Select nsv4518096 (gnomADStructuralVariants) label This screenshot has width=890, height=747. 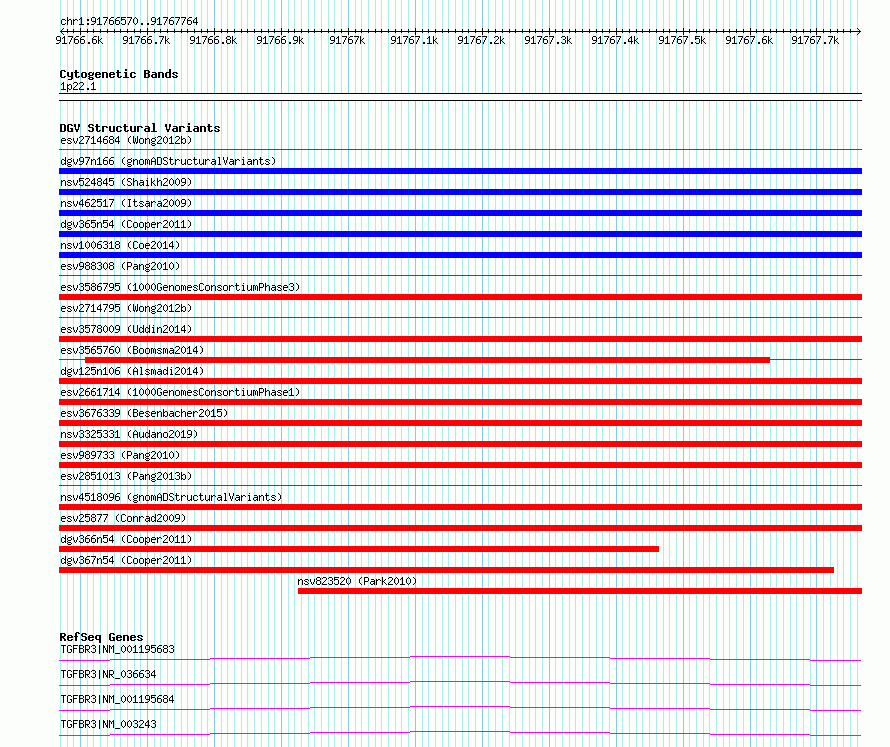click(x=171, y=497)
